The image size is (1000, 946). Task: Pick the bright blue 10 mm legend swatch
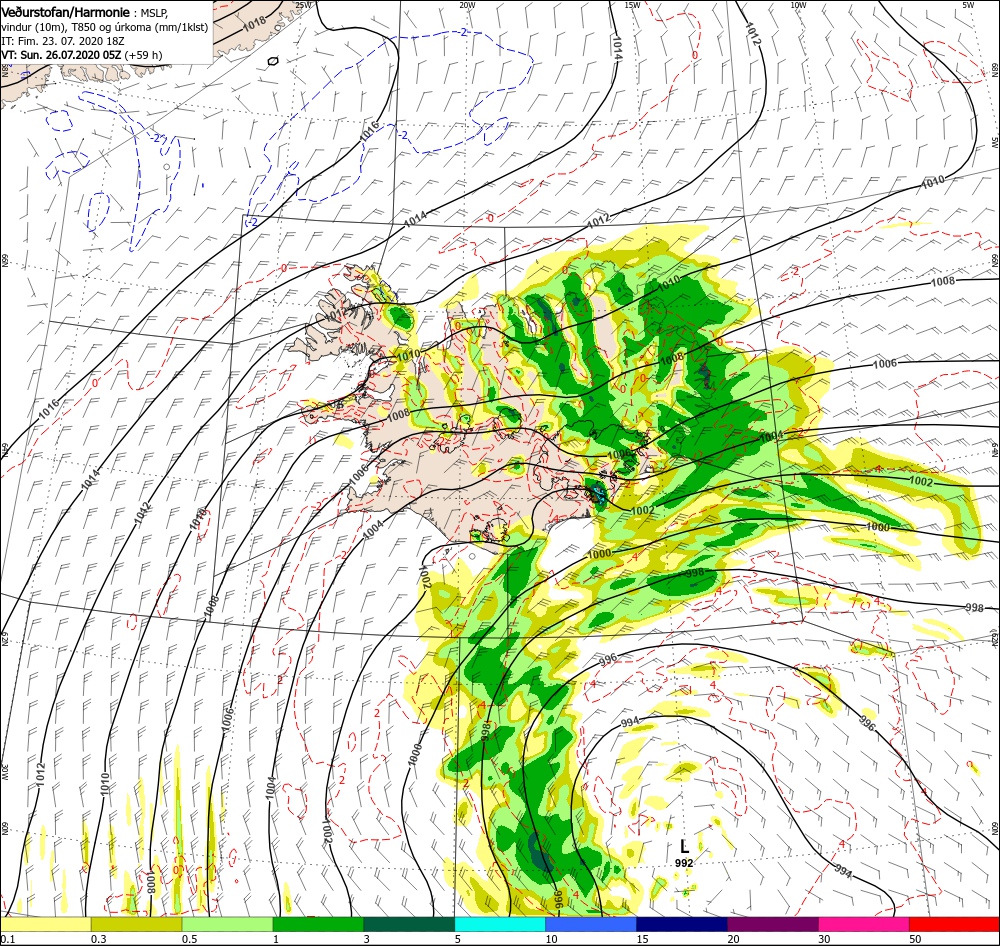tap(591, 924)
